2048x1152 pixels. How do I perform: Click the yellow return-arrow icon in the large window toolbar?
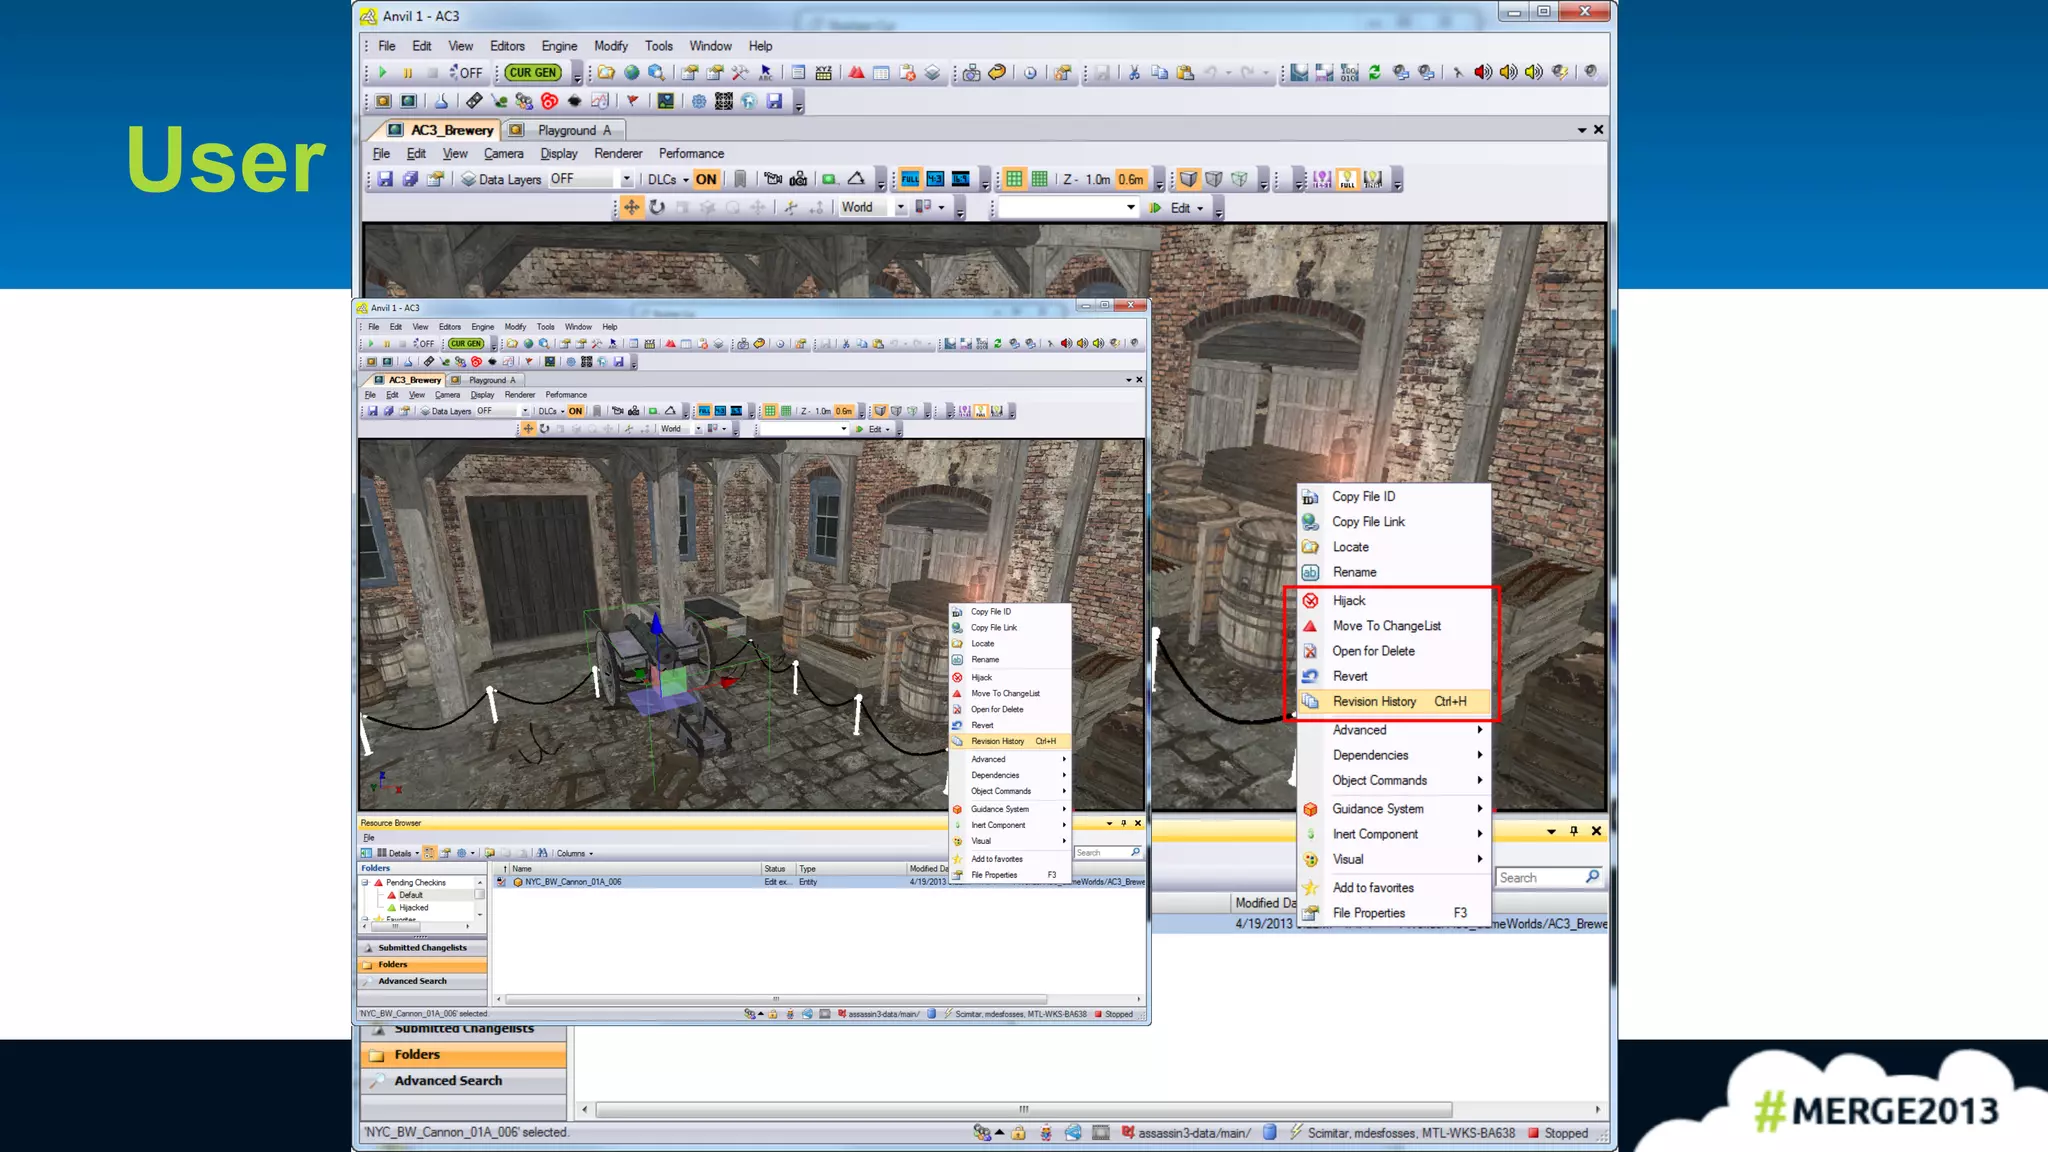(x=997, y=72)
